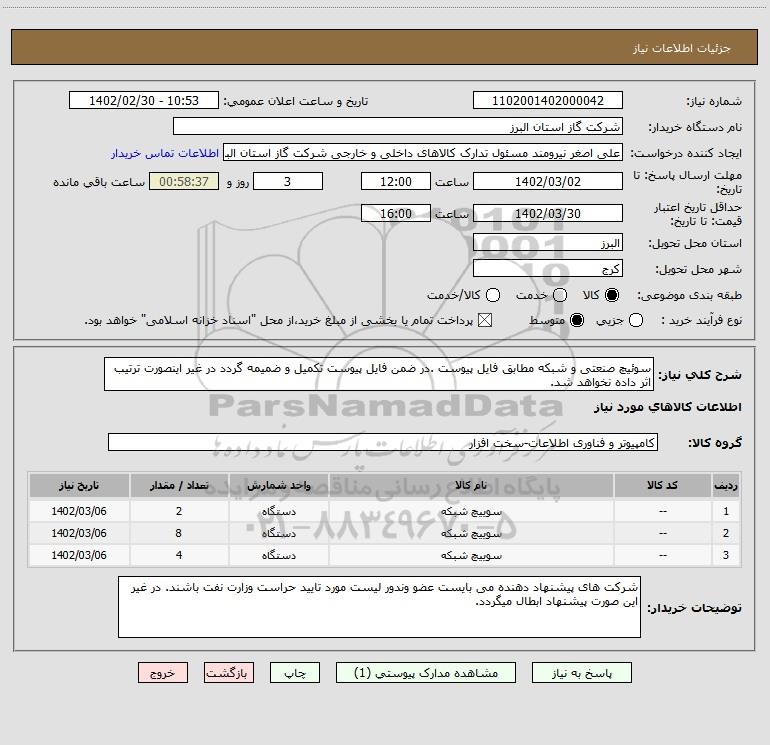
Task: Toggle the اسناد خزانه اسلامی payment checkbox
Action: pos(485,320)
